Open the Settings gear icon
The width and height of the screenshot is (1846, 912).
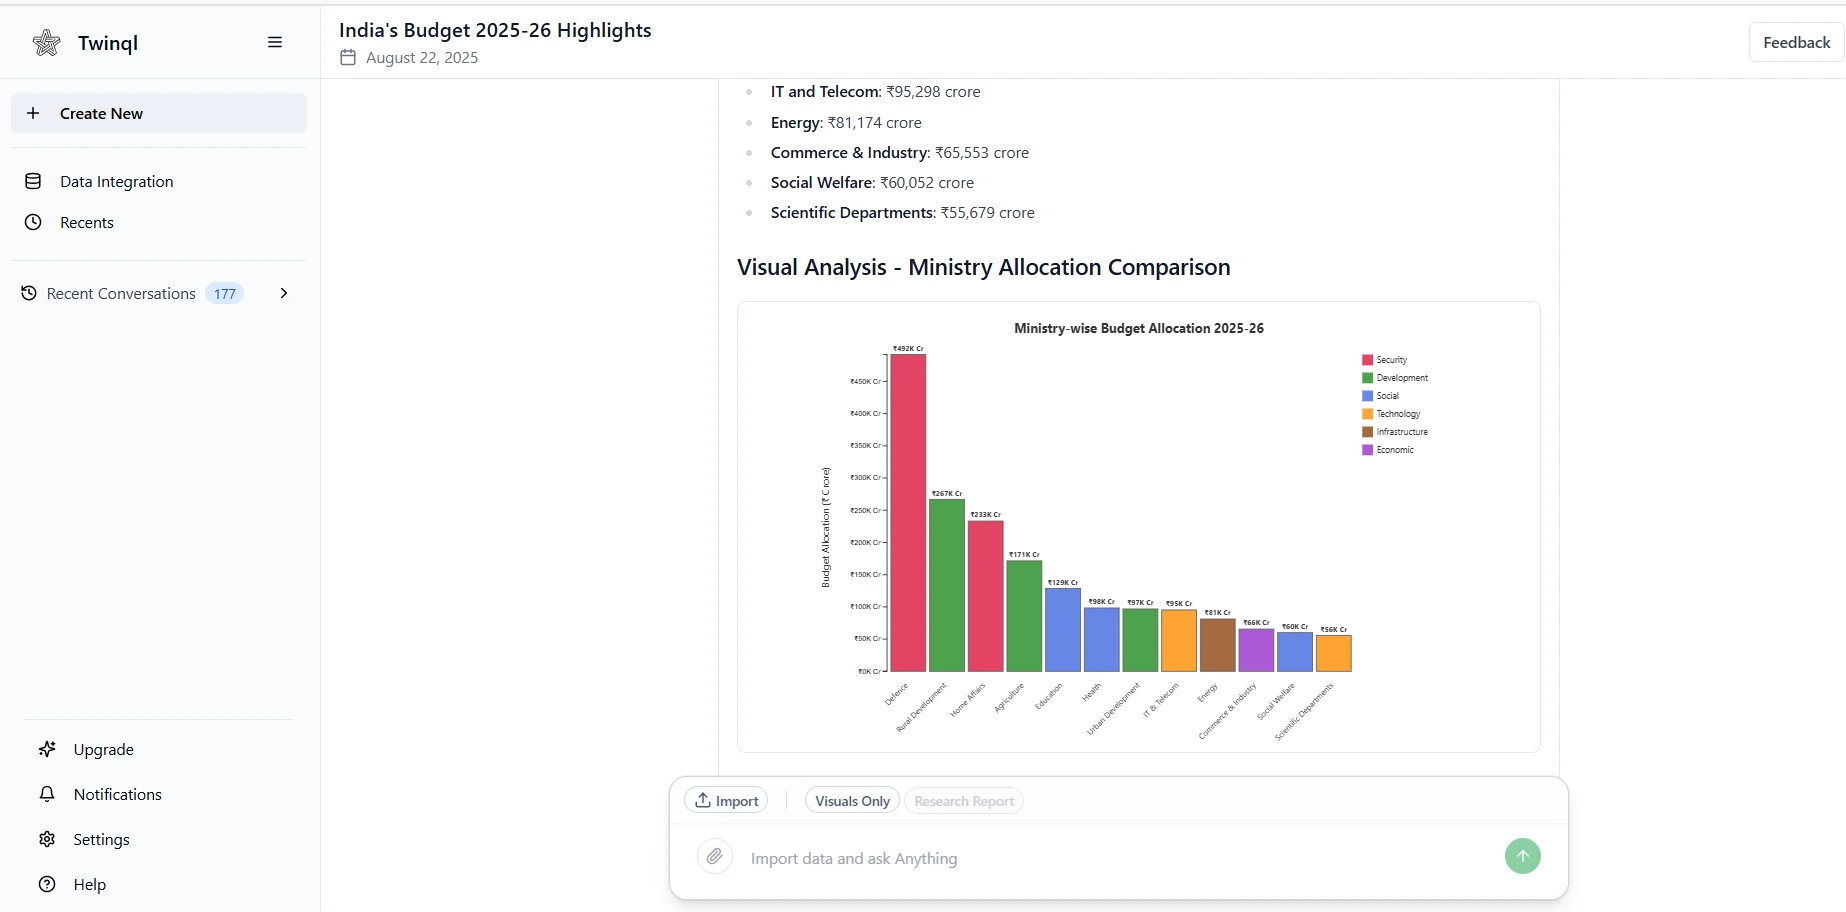pos(47,840)
